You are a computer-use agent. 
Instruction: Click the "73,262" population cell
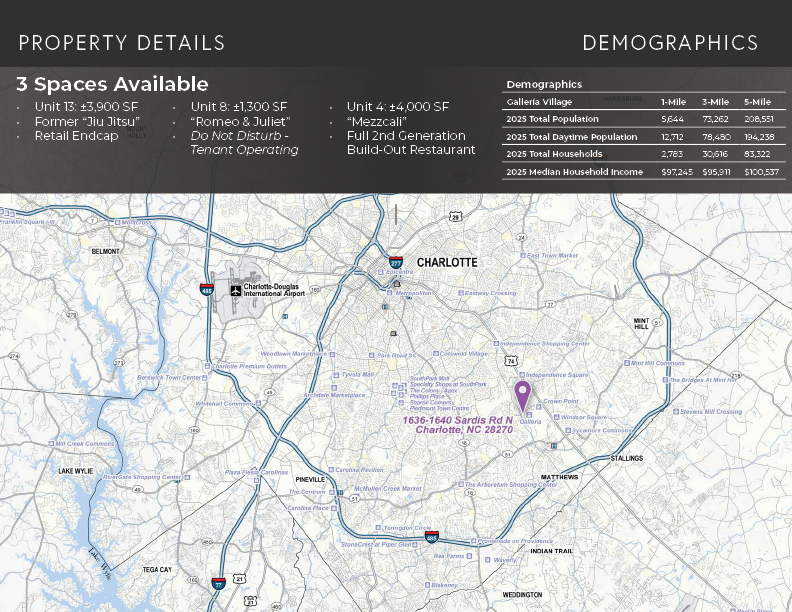pos(715,119)
